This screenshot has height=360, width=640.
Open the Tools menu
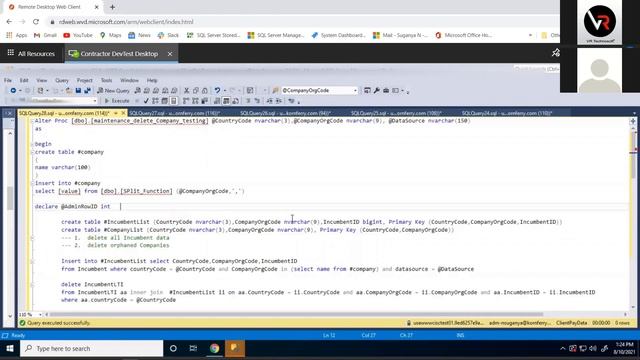(x=106, y=80)
